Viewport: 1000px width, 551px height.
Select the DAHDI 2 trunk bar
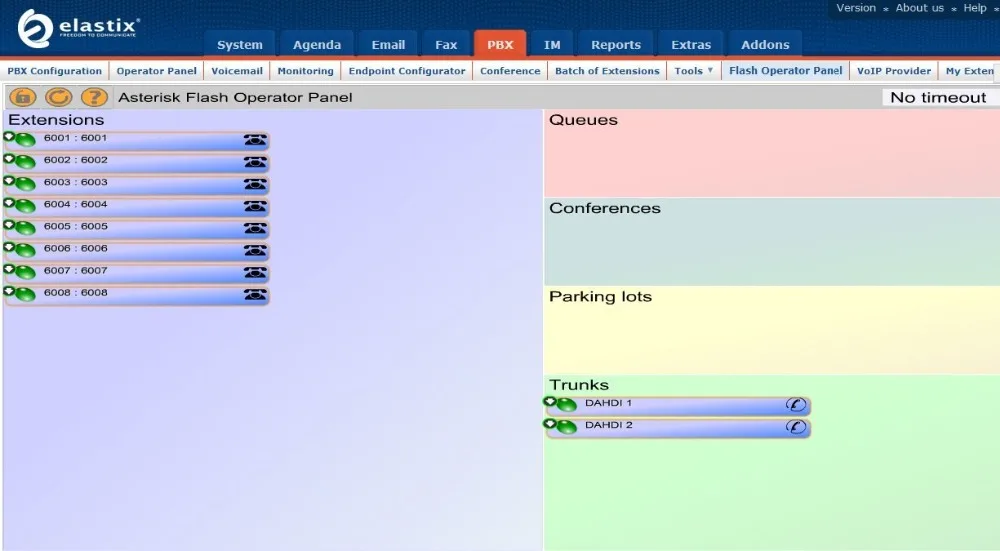678,427
